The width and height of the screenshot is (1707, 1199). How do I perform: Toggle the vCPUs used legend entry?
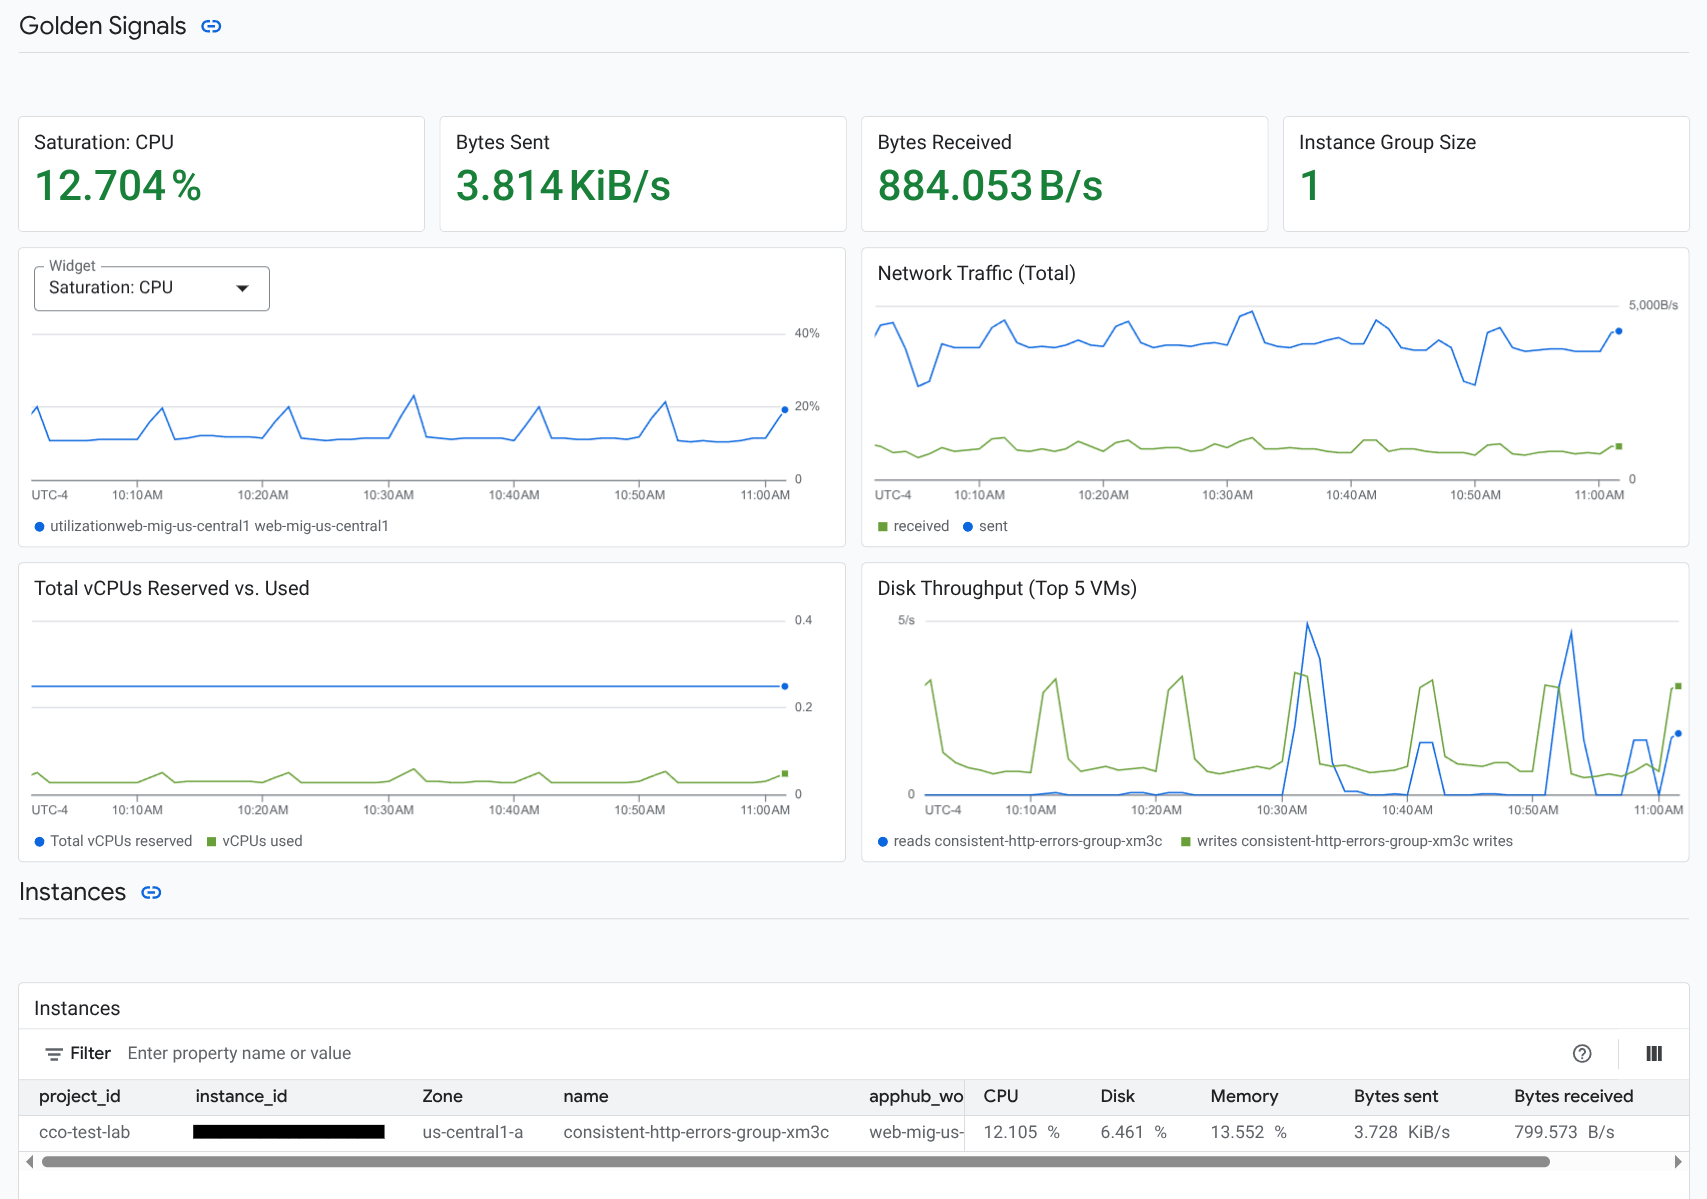pyautogui.click(x=255, y=841)
